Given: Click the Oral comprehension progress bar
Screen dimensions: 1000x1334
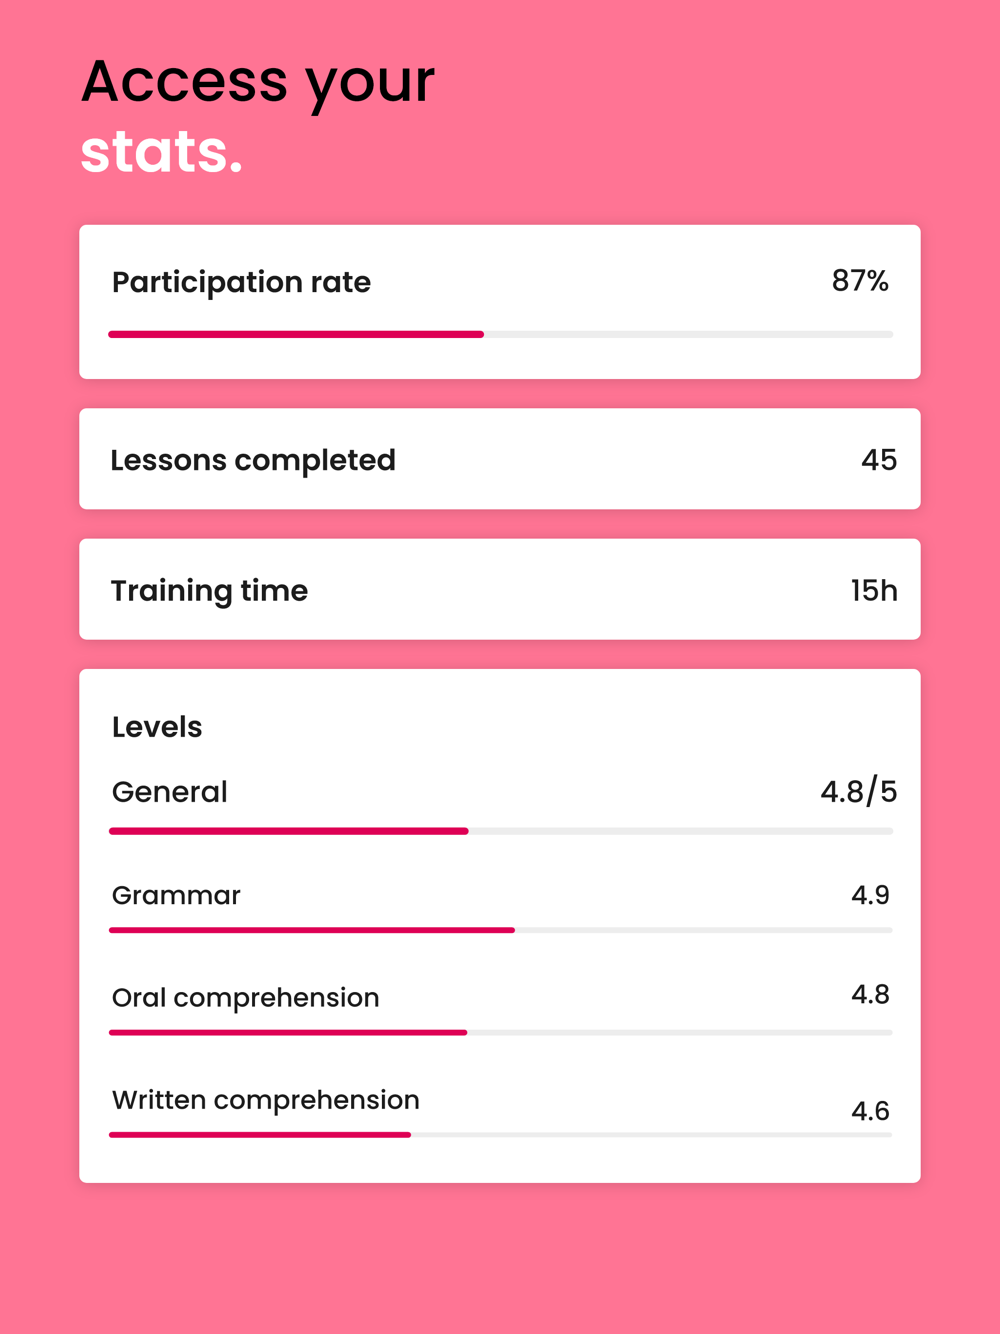Looking at the screenshot, I should 500,1032.
